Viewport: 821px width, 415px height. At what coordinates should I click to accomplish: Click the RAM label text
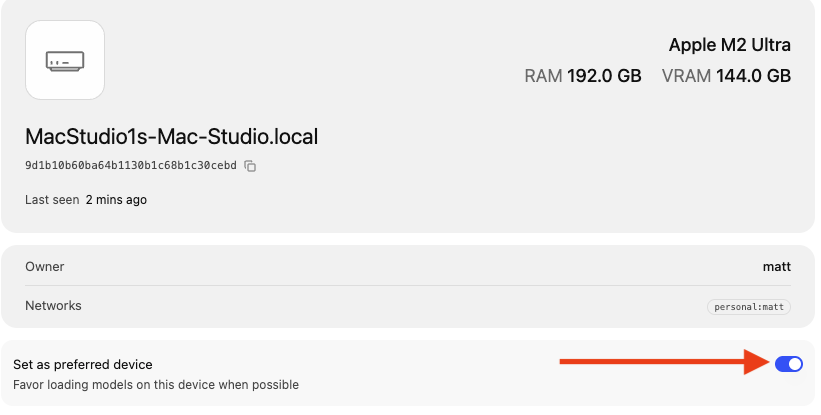pyautogui.click(x=544, y=76)
